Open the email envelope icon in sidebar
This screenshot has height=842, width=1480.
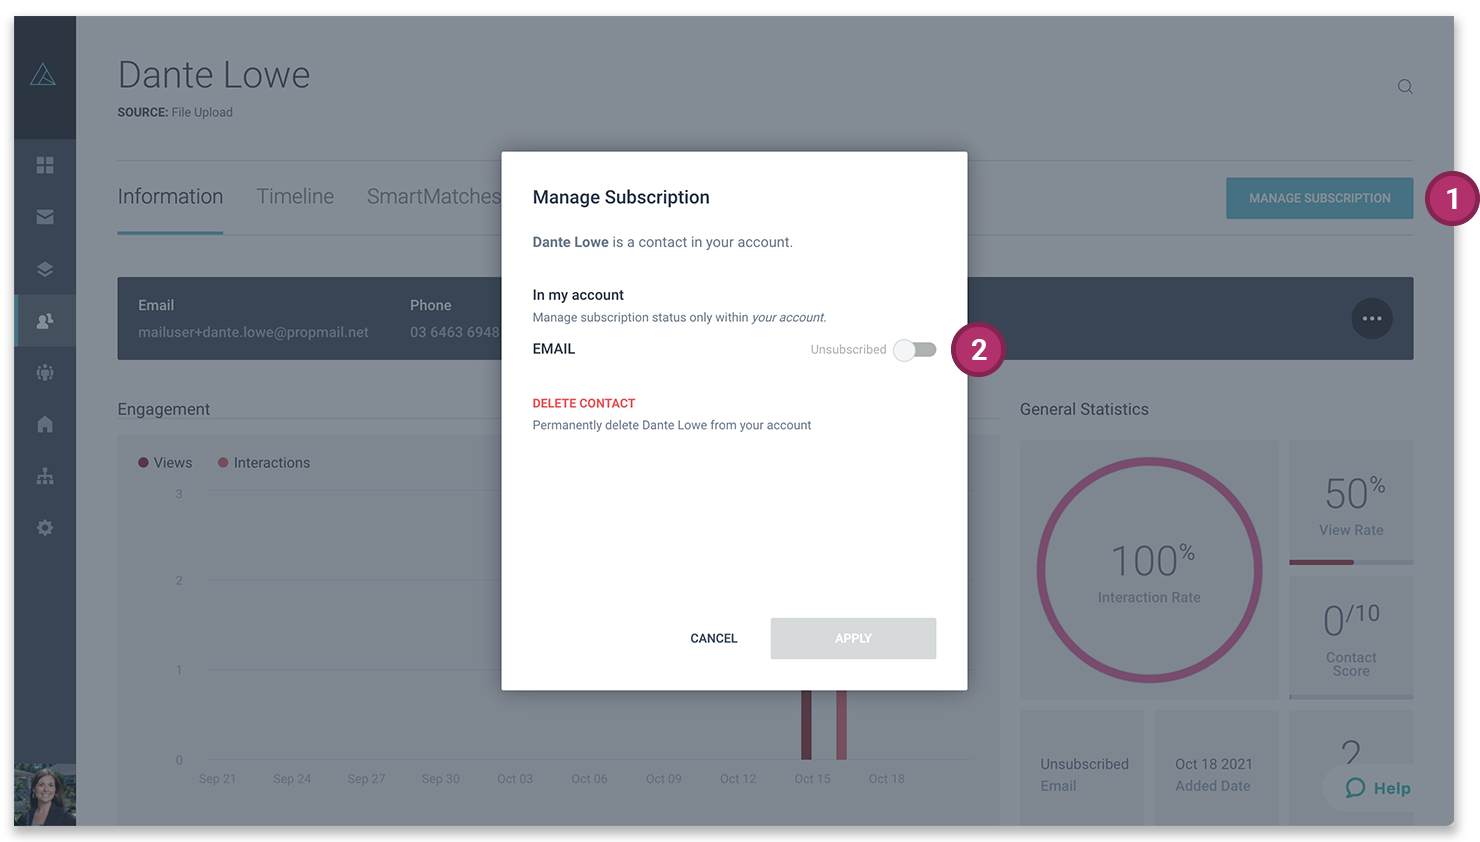[45, 216]
